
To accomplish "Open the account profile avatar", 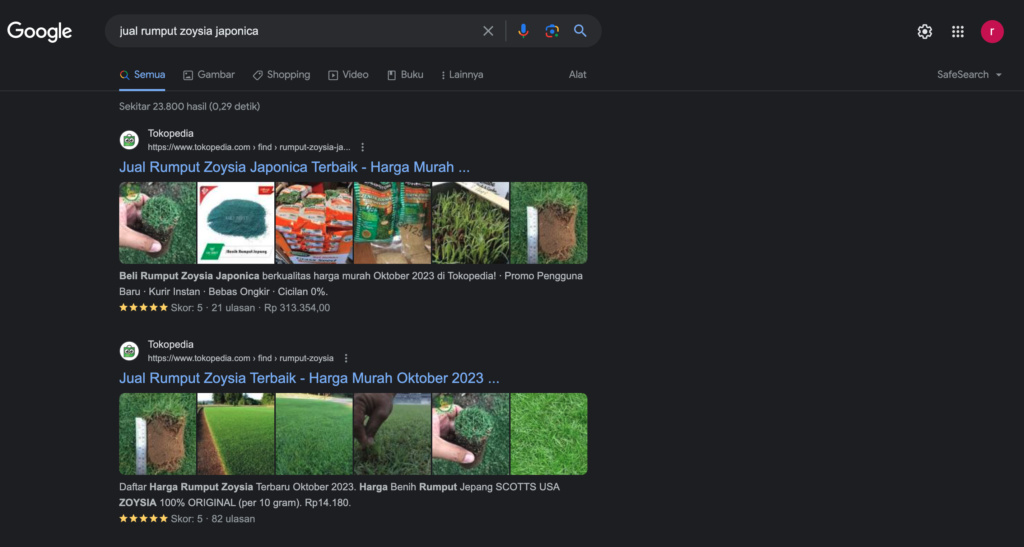I will [x=991, y=32].
